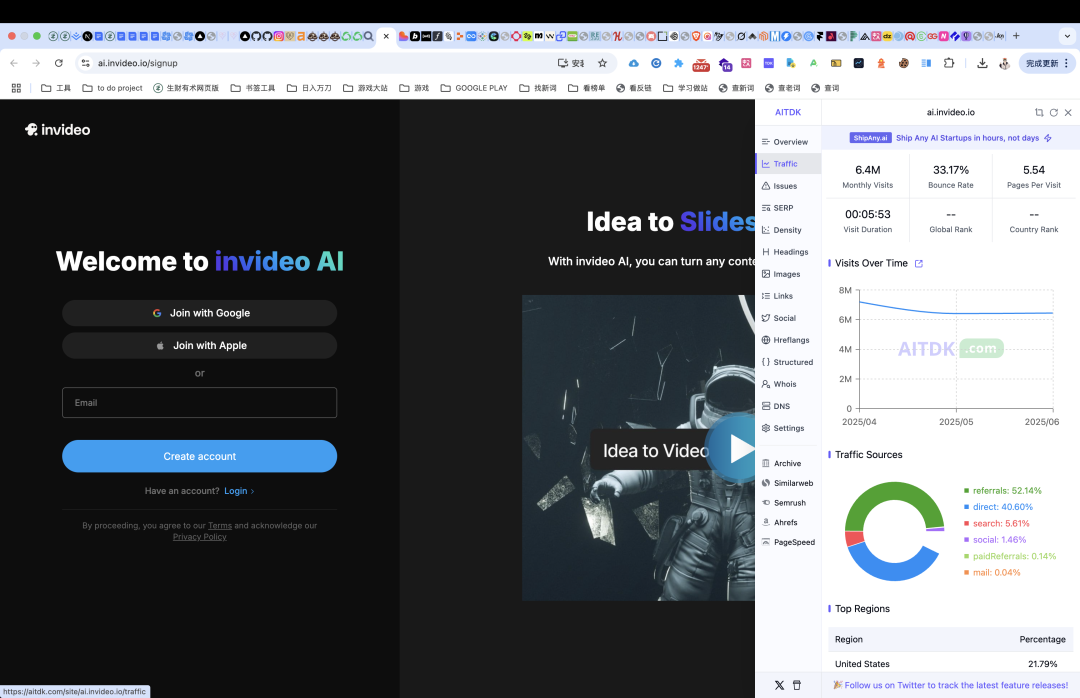Close the active browser tab
Viewport: 1080px width, 698px height.
(386, 37)
